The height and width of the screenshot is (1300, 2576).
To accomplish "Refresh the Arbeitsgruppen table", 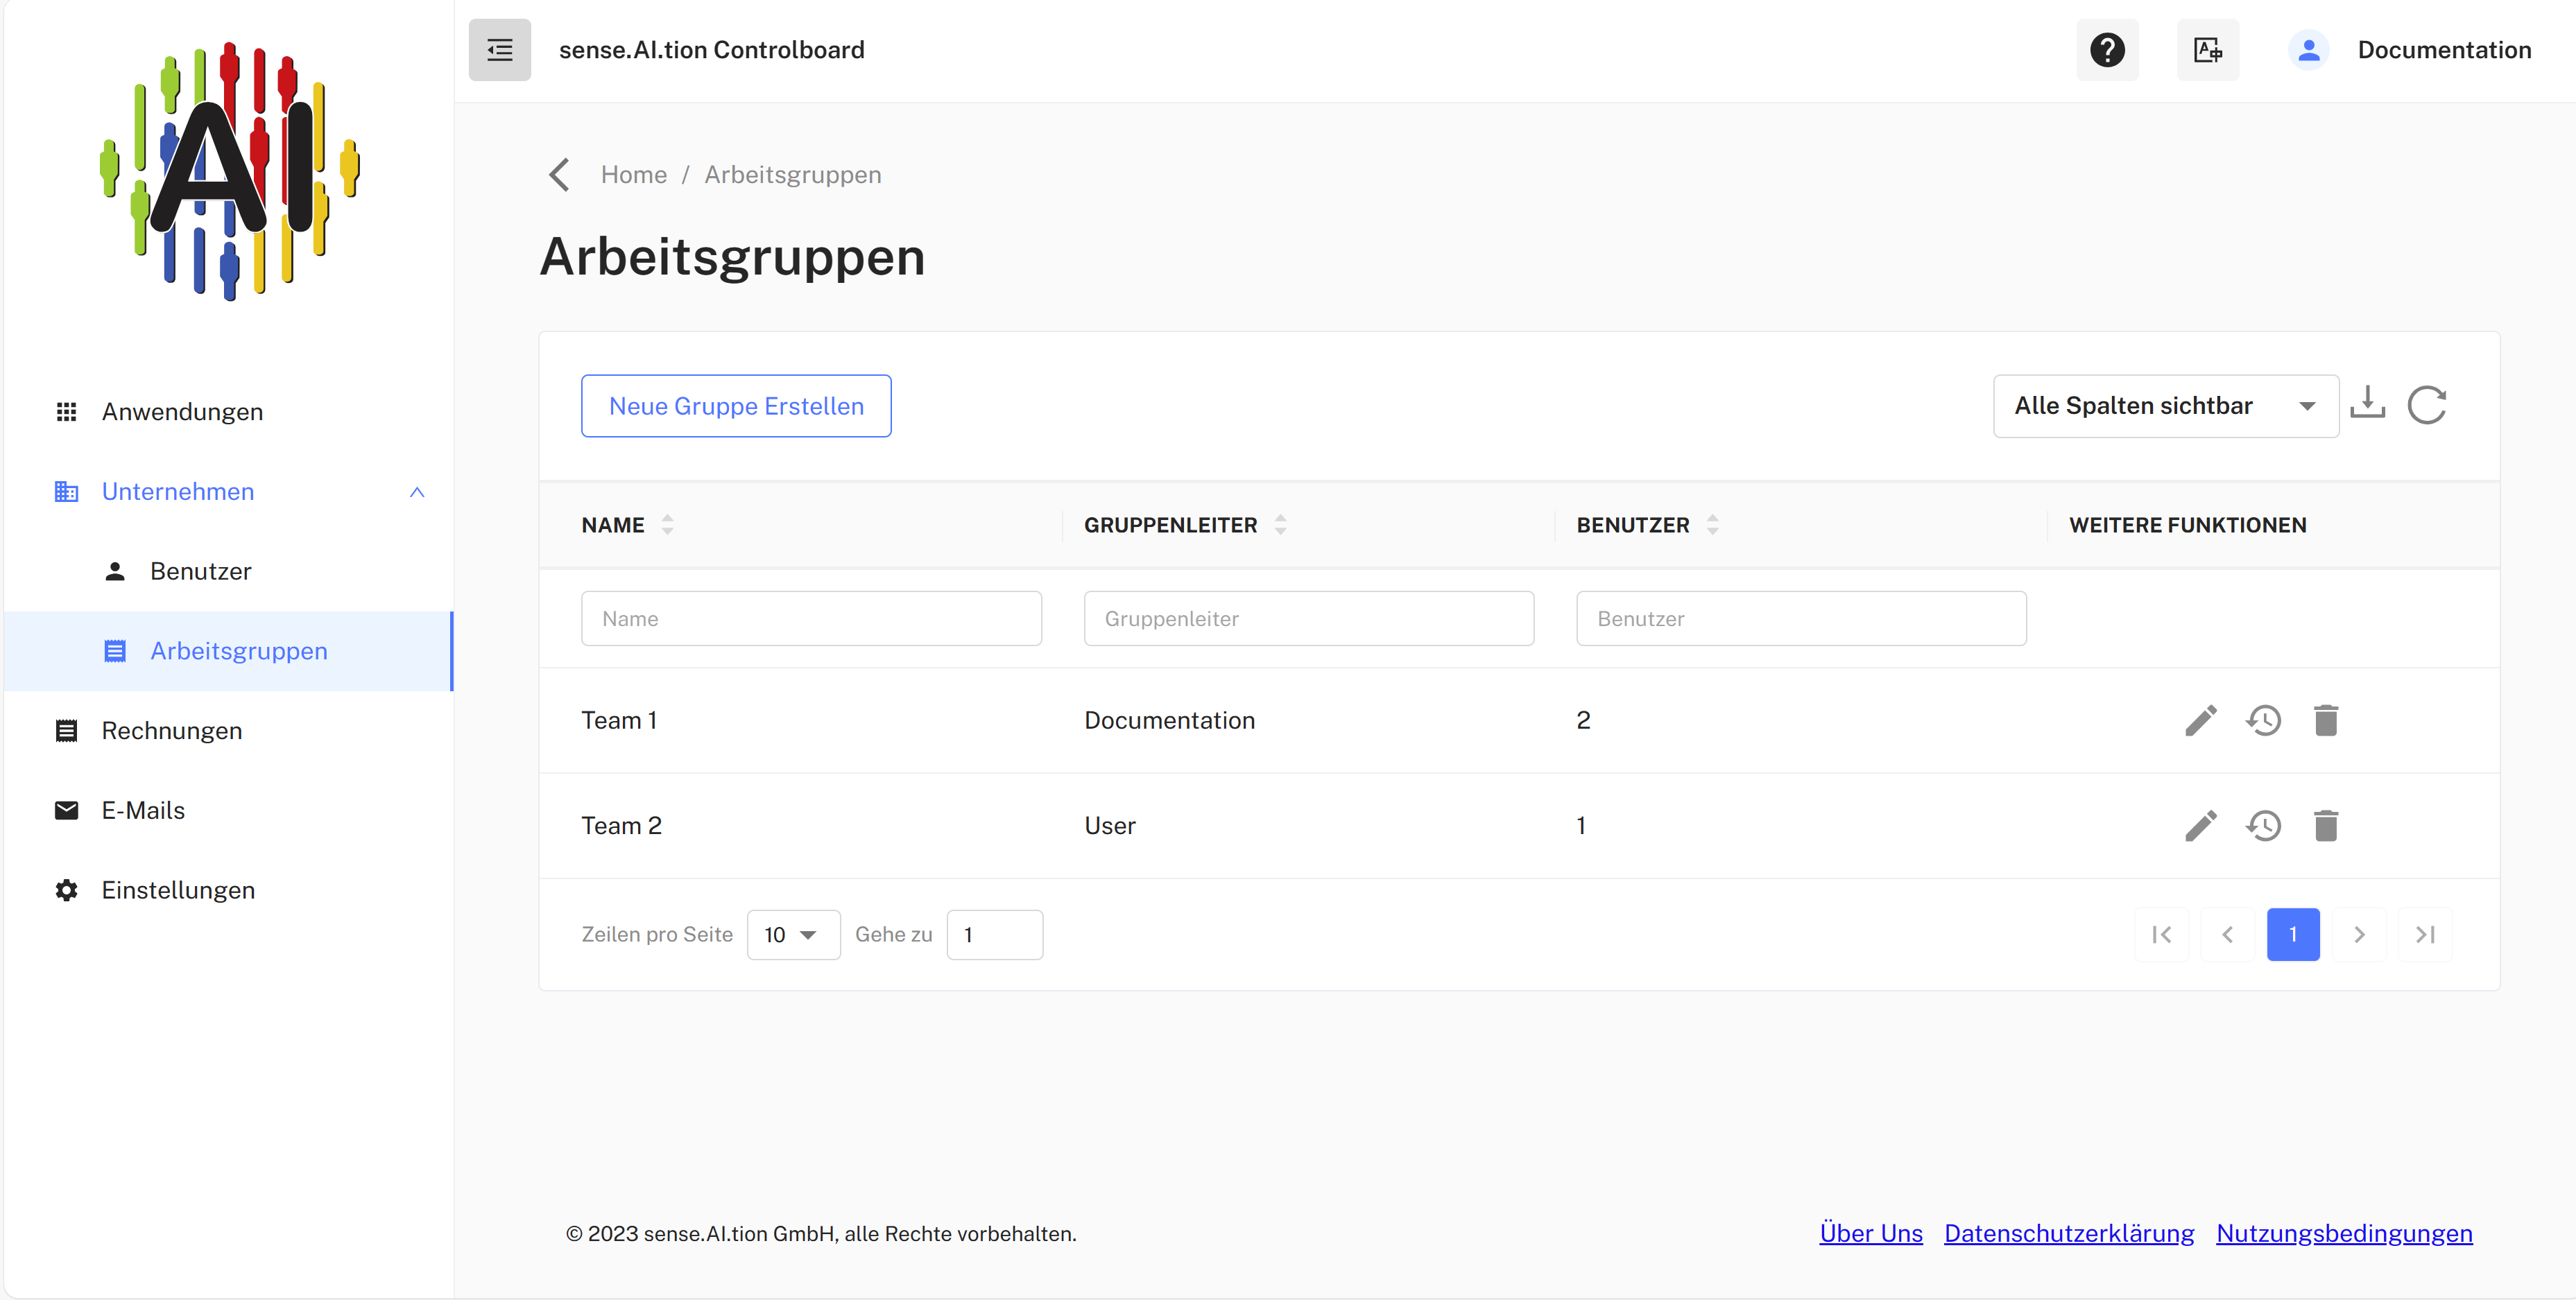I will [x=2426, y=405].
